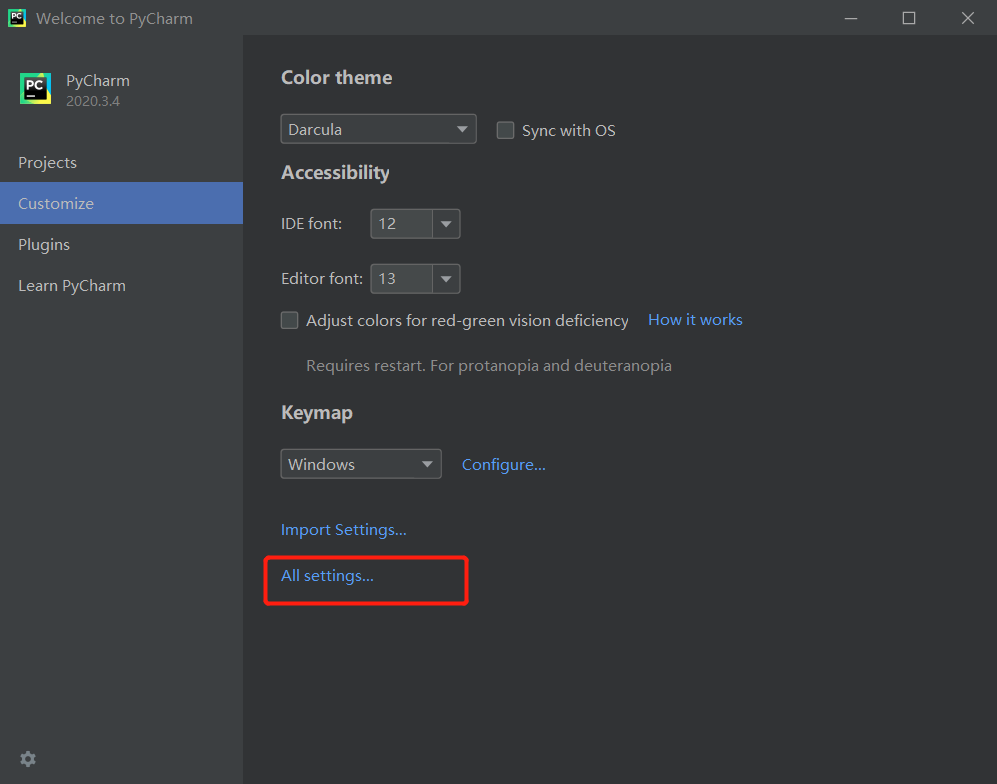Screen dimensions: 997x784
Task: Toggle red-green vision deficiency color adjustment
Action: (290, 320)
